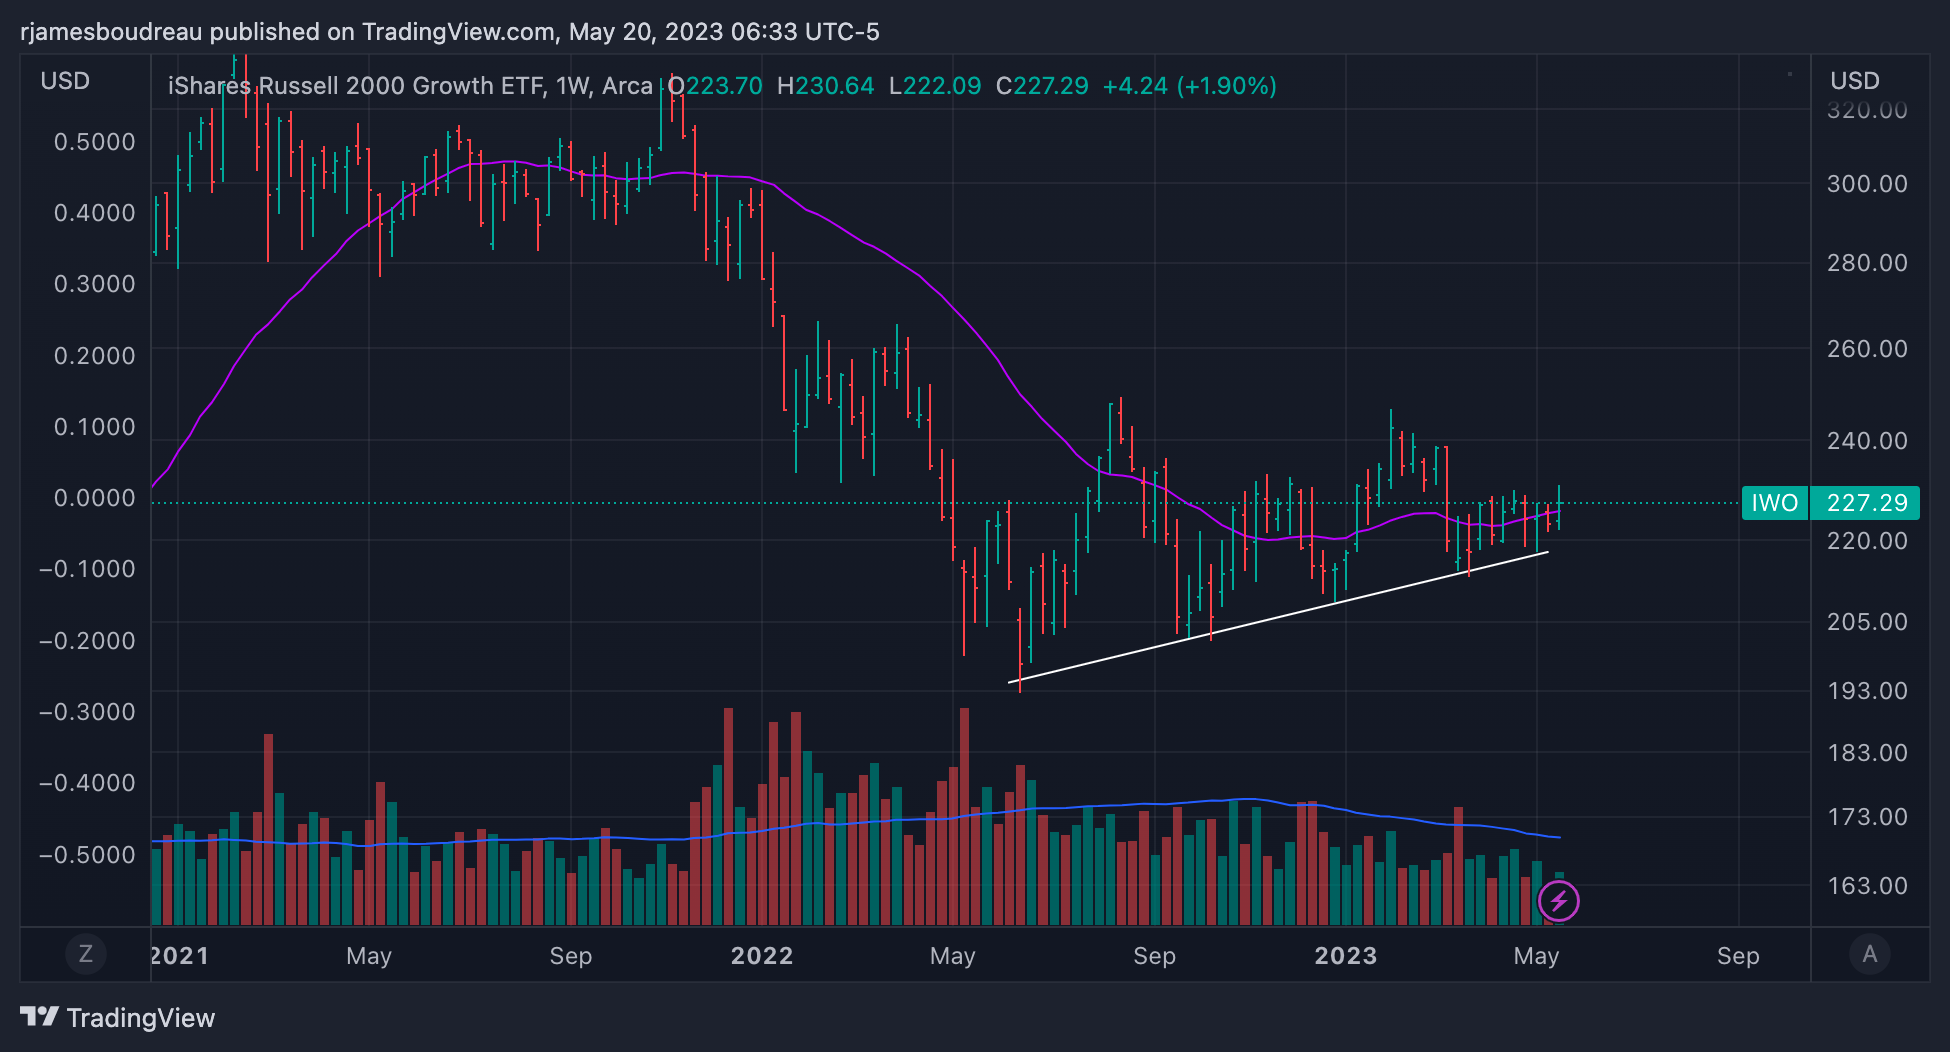Click the −0.5000 left axis value
Viewport: 1950px width, 1052px height.
(x=87, y=855)
